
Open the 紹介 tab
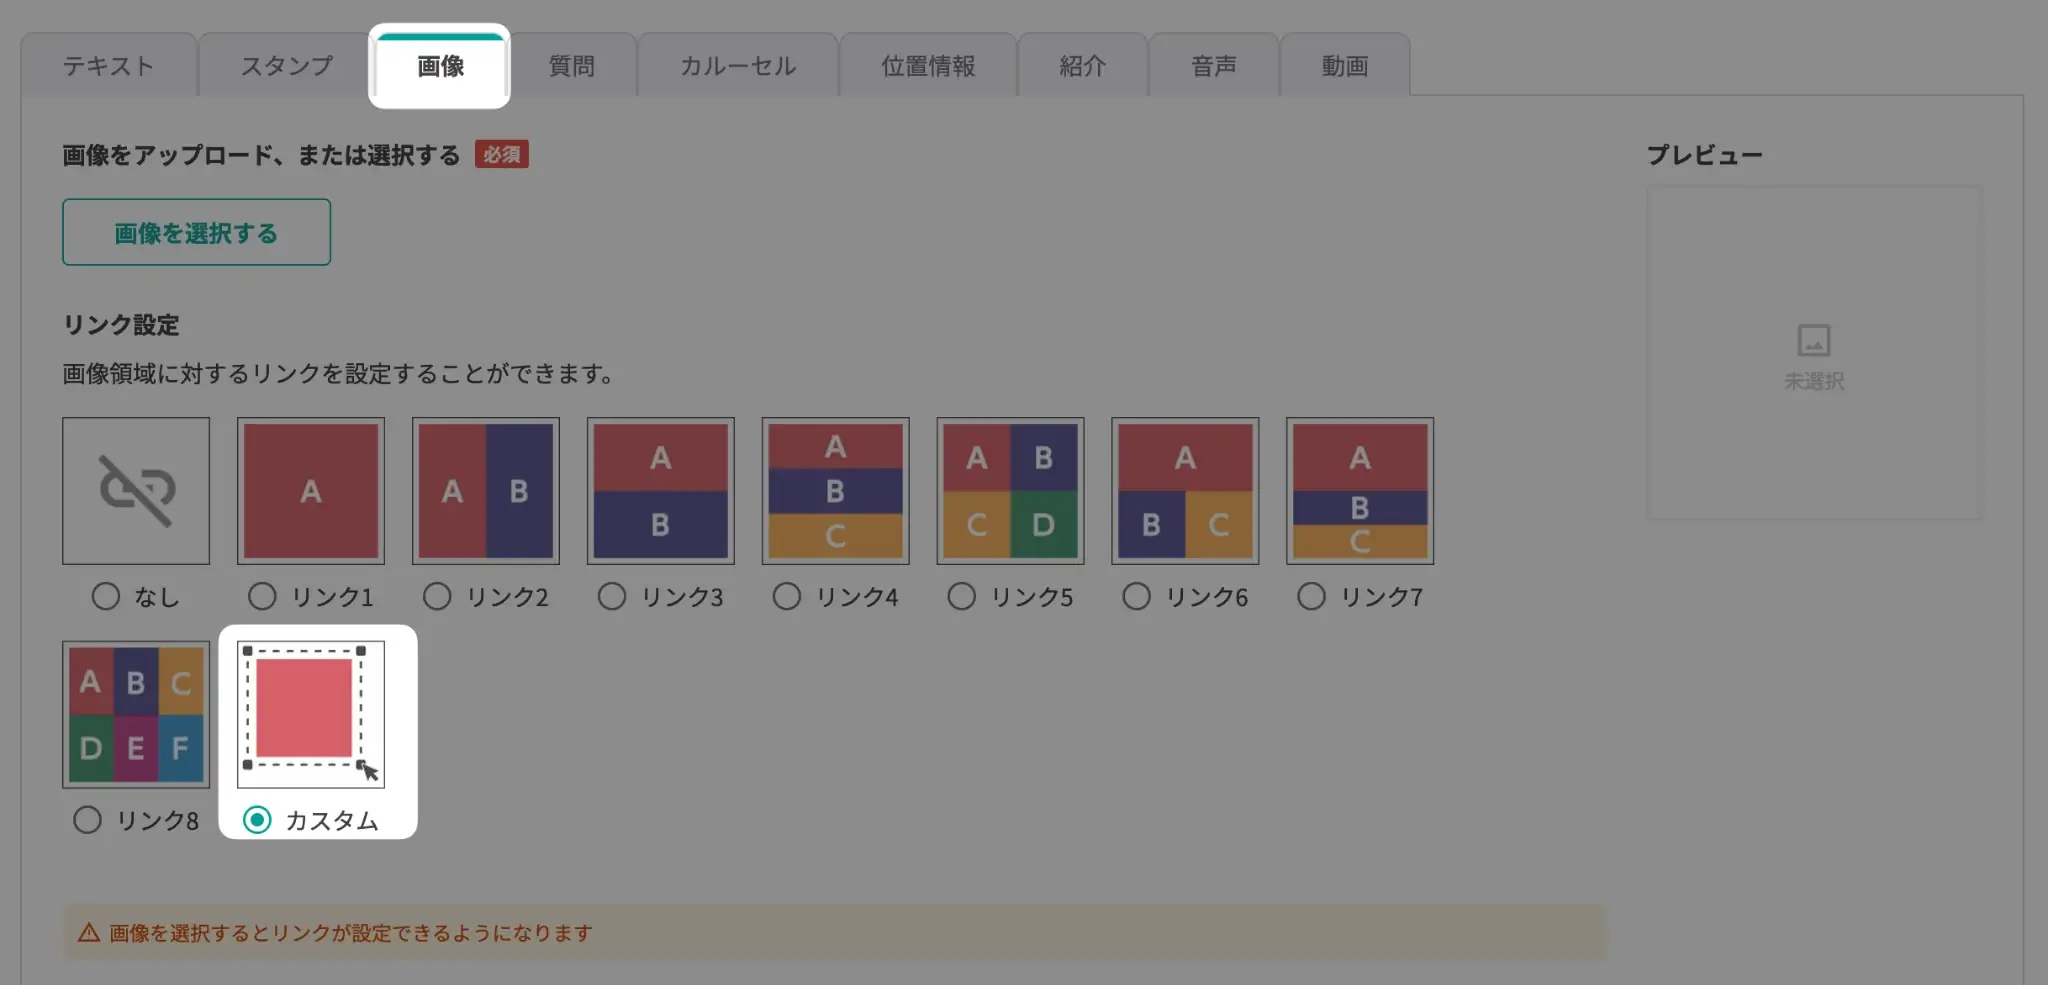point(1083,66)
